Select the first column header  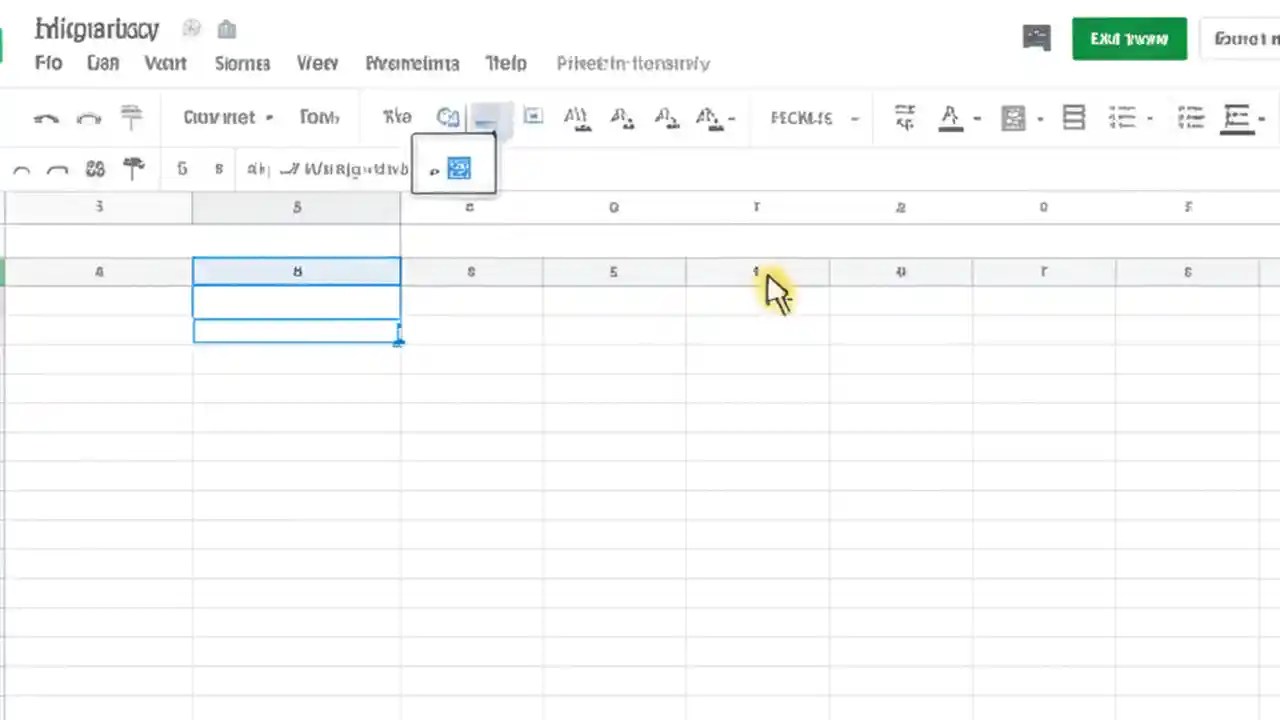[x=98, y=207]
